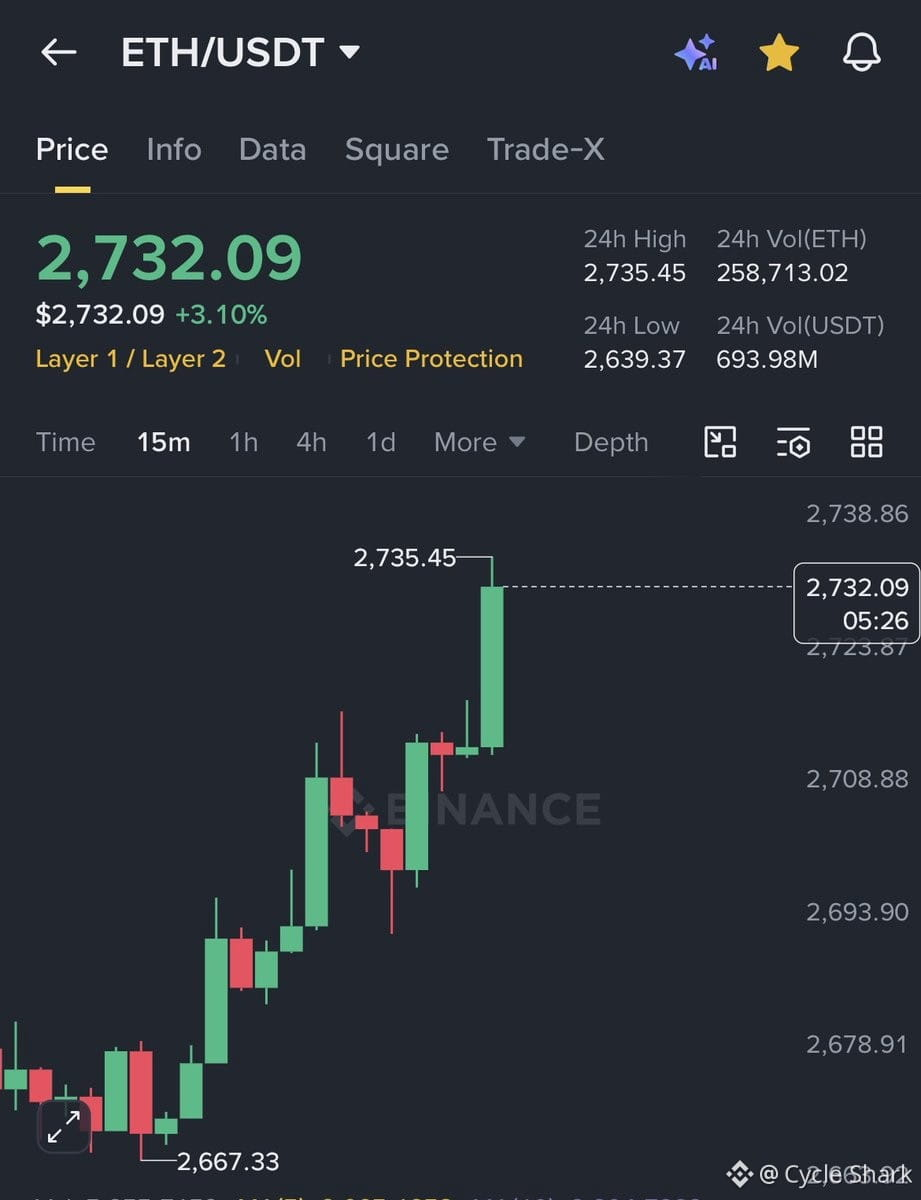Tap the Price Protection tag
This screenshot has width=921, height=1200.
coord(431,359)
